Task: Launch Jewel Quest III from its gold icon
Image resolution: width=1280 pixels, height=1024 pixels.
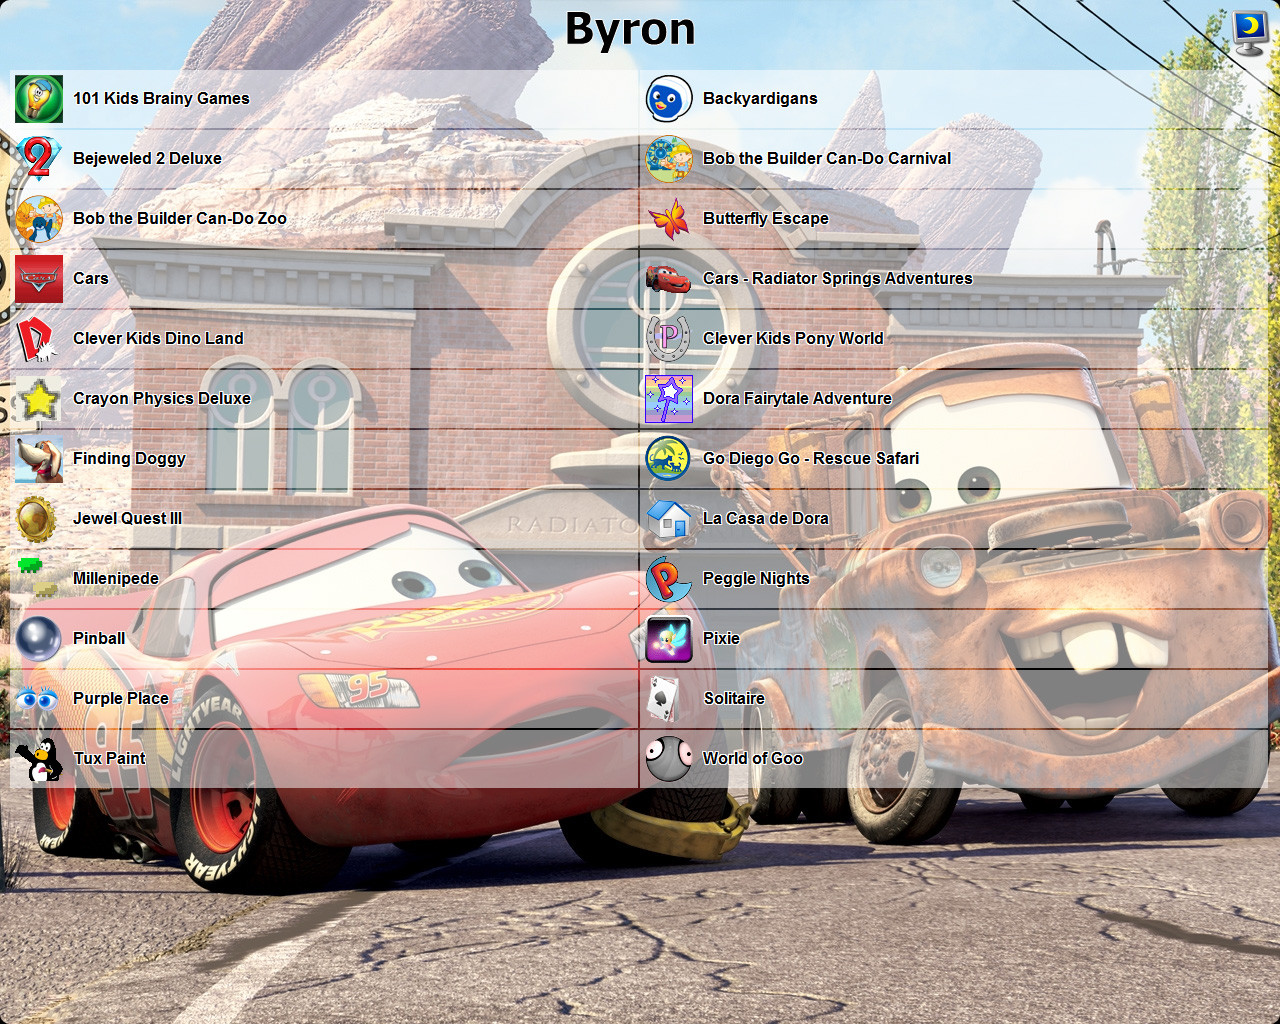Action: click(x=39, y=519)
